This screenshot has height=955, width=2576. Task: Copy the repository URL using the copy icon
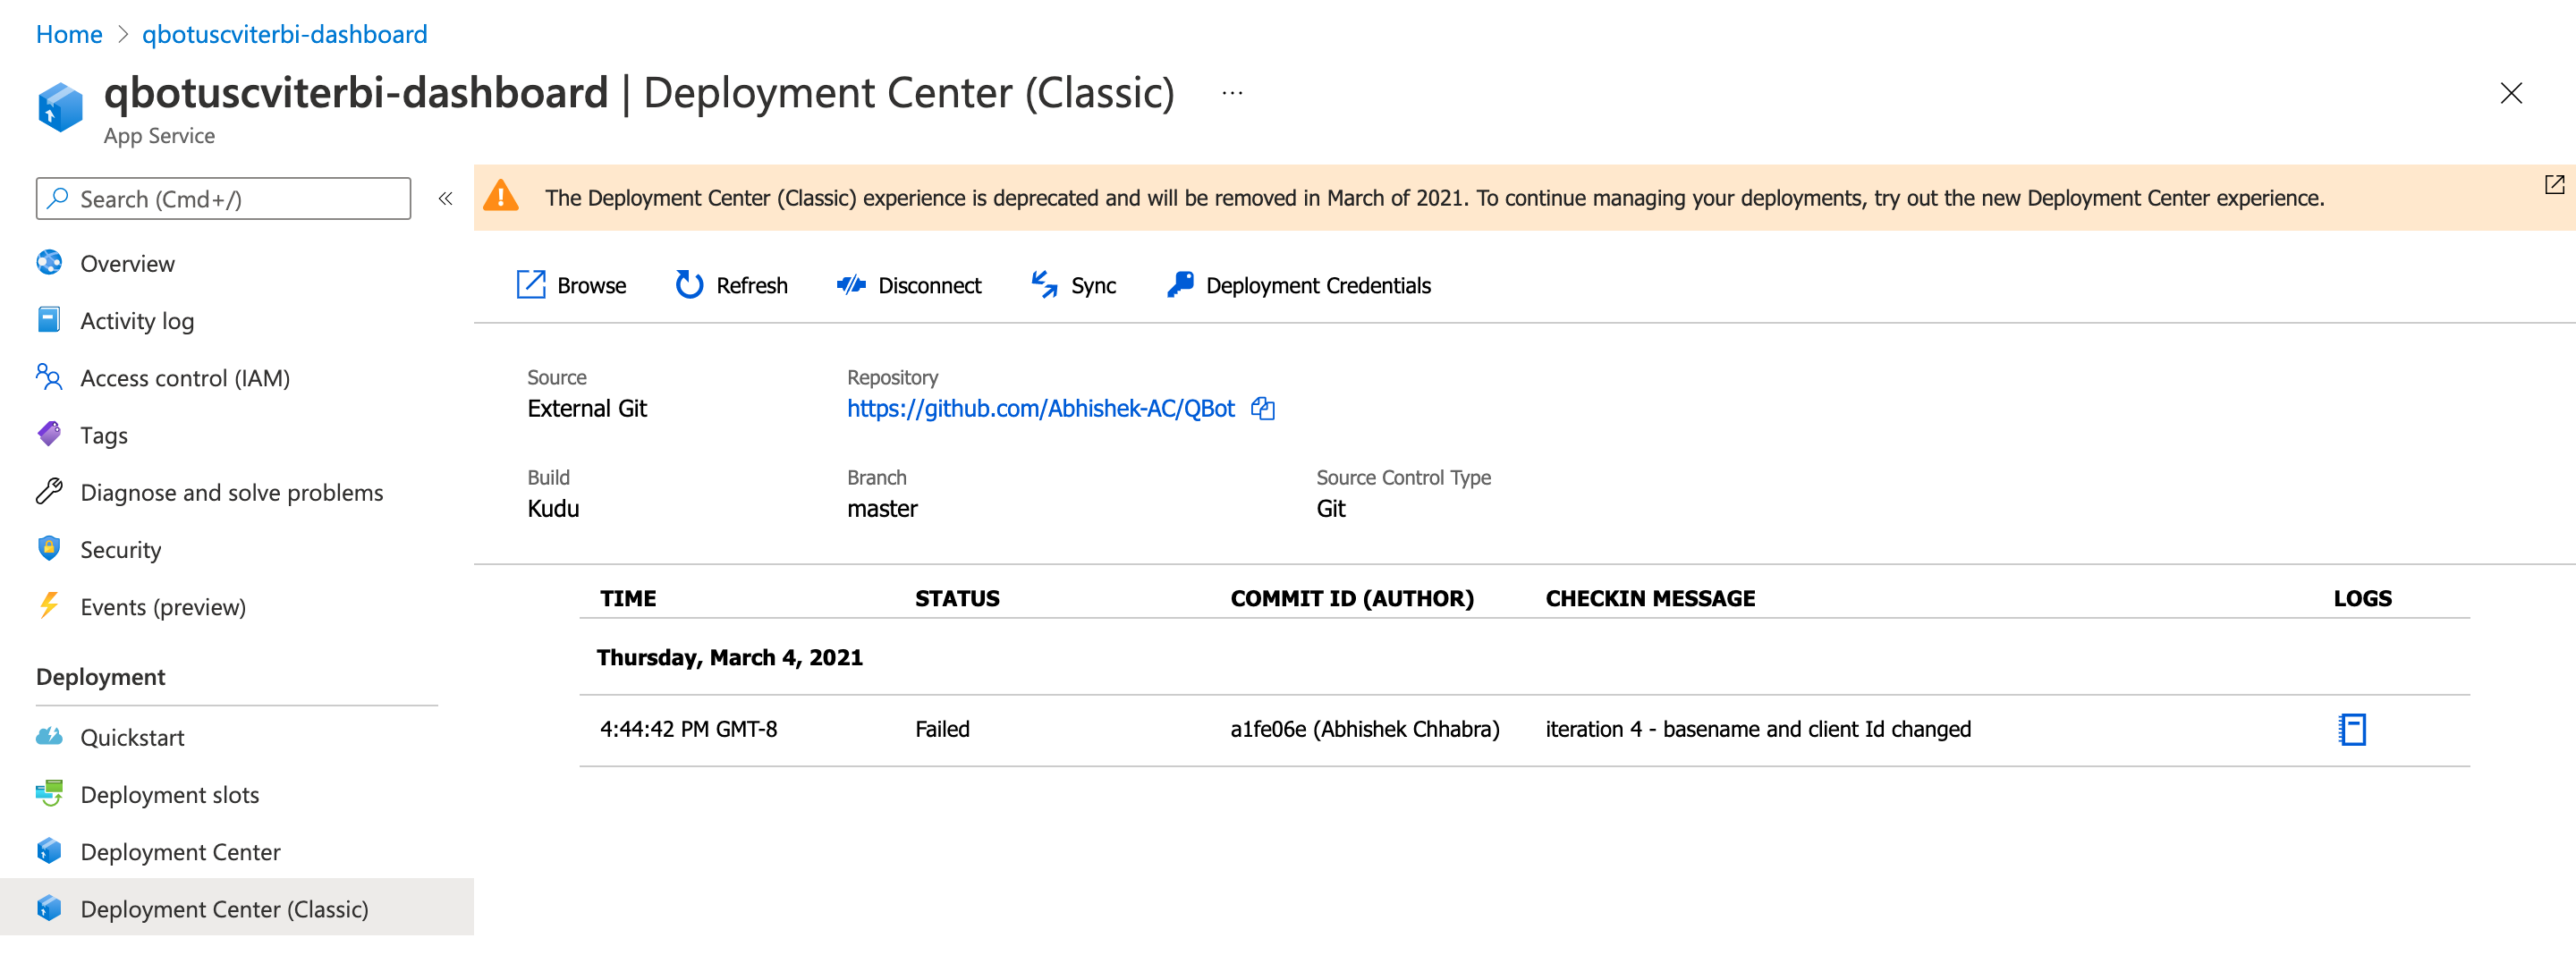[x=1263, y=408]
